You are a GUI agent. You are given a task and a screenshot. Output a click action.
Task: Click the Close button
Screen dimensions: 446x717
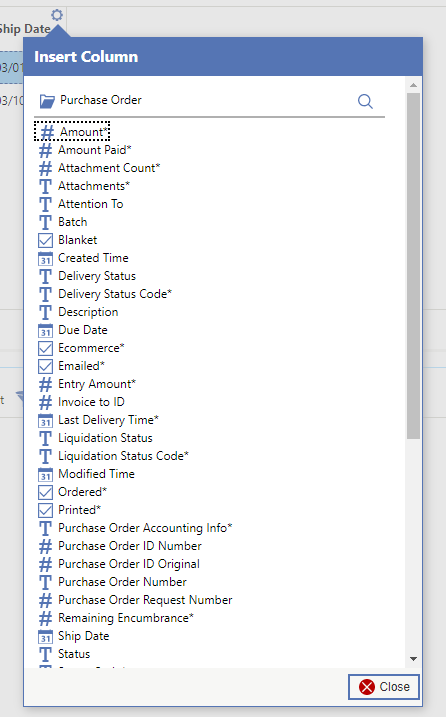(384, 687)
